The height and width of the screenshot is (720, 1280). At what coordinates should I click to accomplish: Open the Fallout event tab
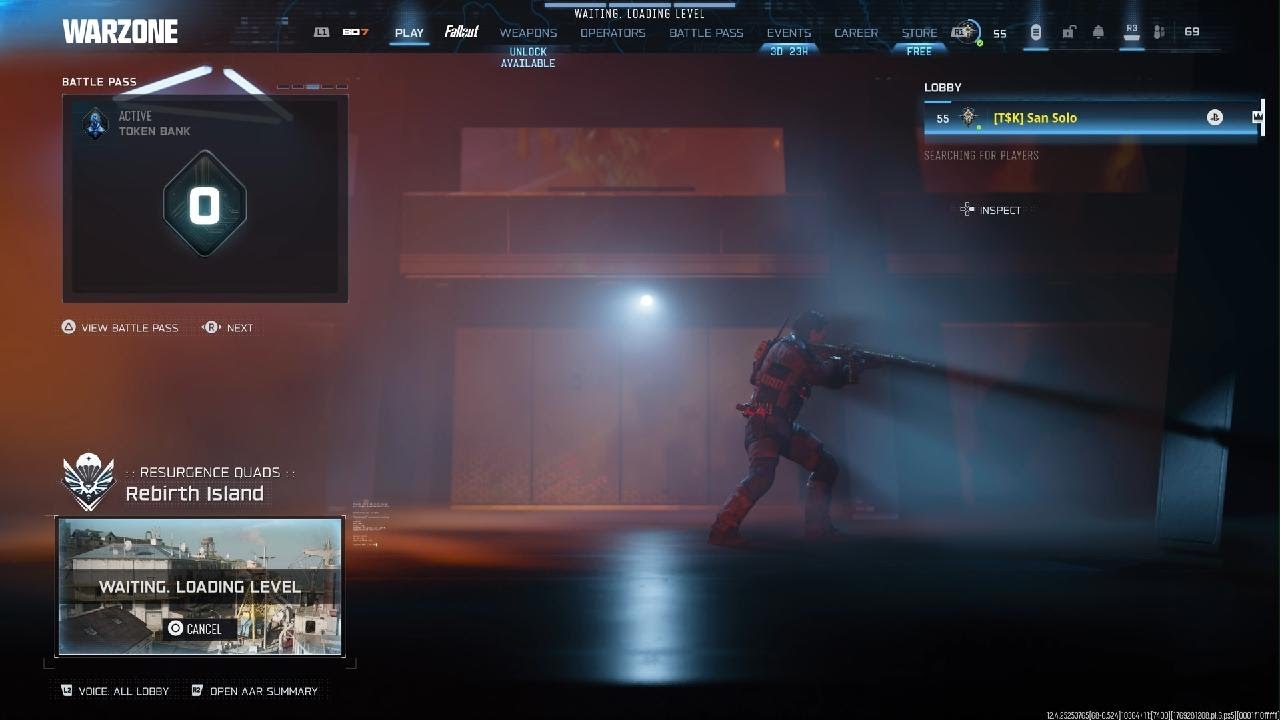461,32
